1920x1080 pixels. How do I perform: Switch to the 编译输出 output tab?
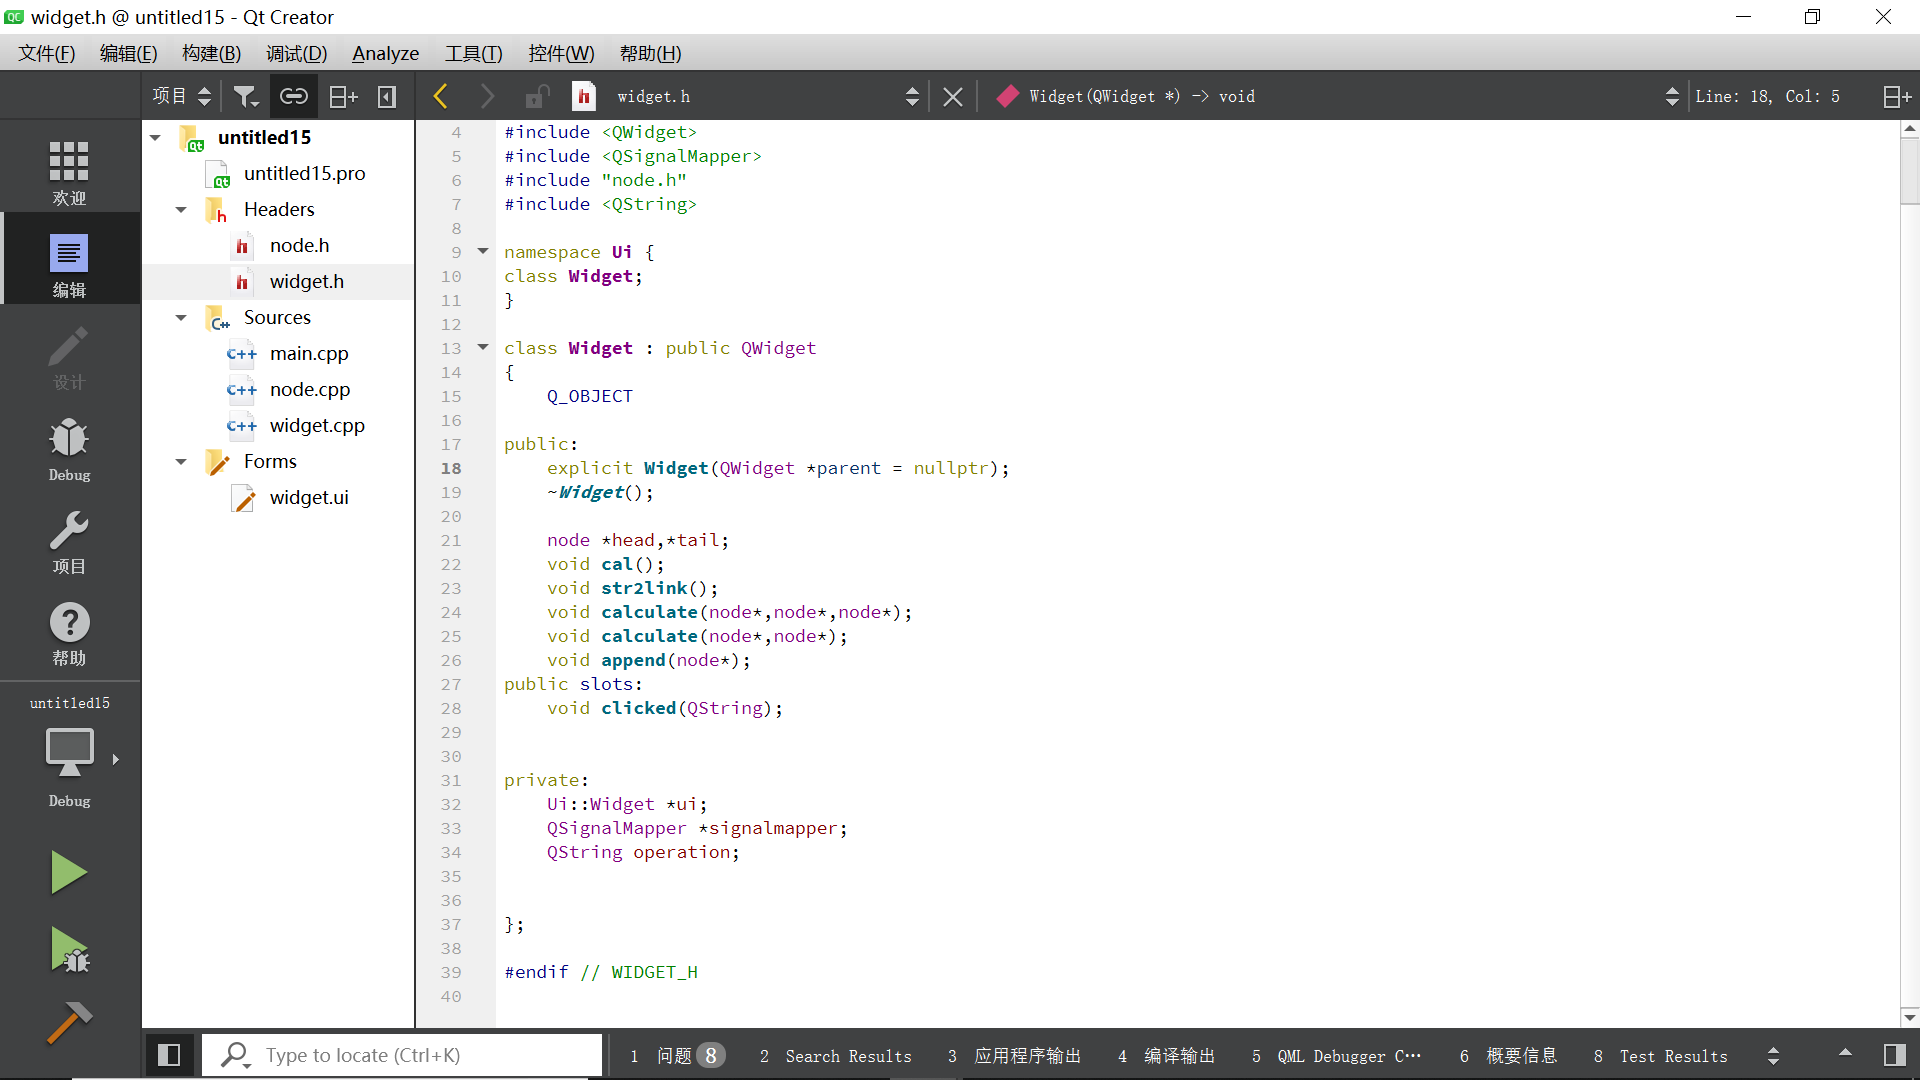pos(1178,1055)
